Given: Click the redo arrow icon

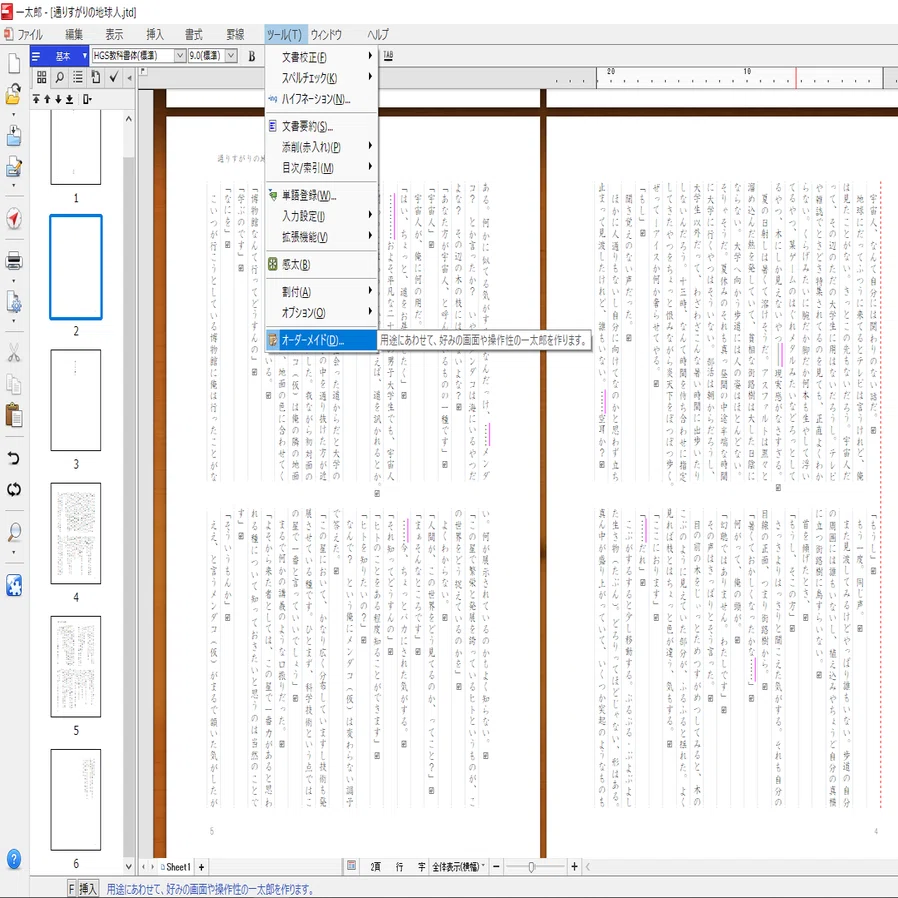Looking at the screenshot, I should click(14, 489).
